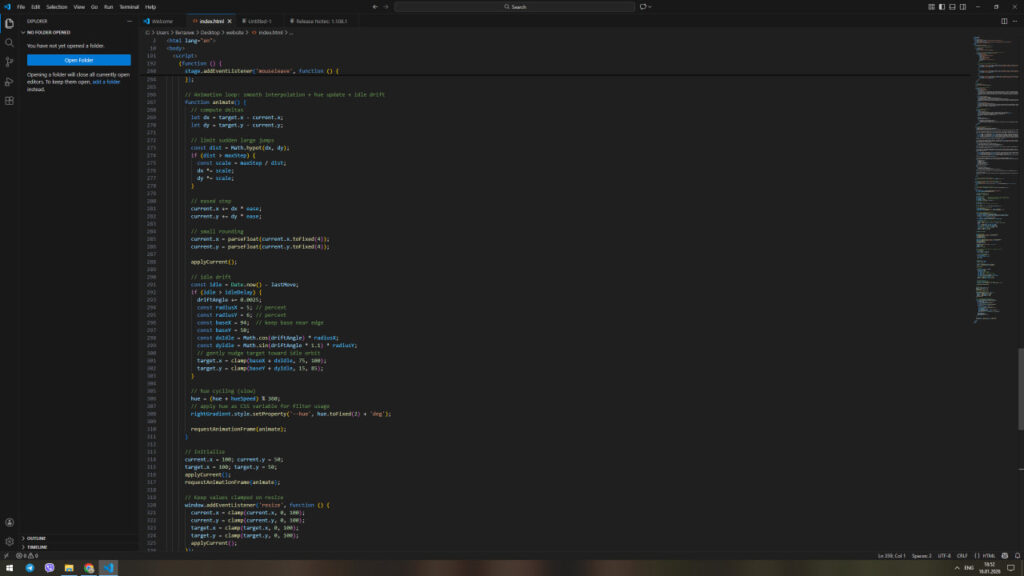Open the Help menu
This screenshot has width=1024, height=576.
tap(150, 7)
